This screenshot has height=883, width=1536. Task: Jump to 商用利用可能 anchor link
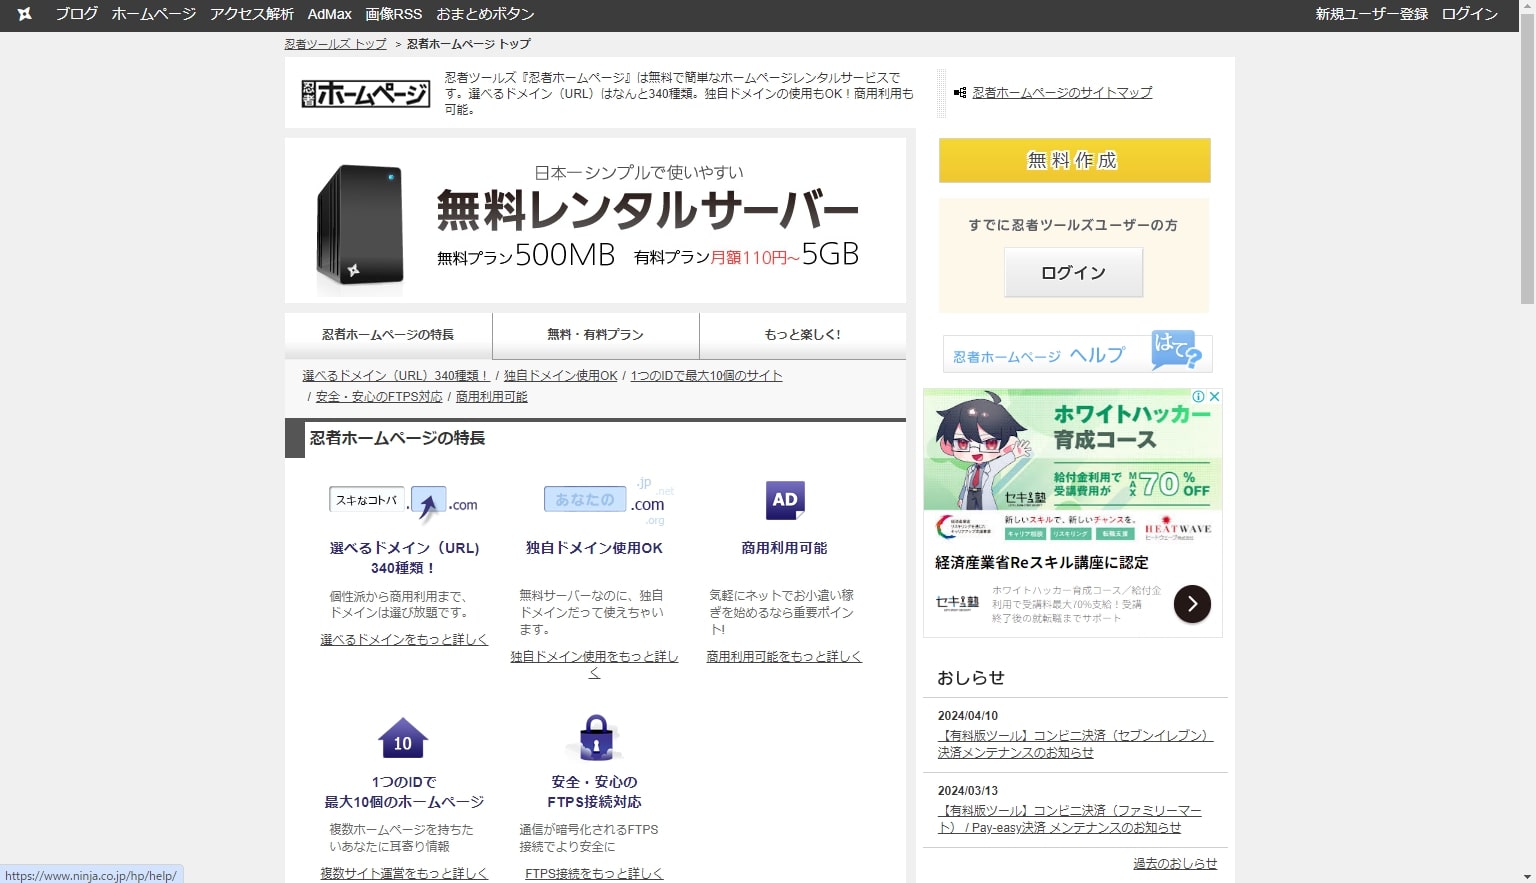(x=492, y=397)
